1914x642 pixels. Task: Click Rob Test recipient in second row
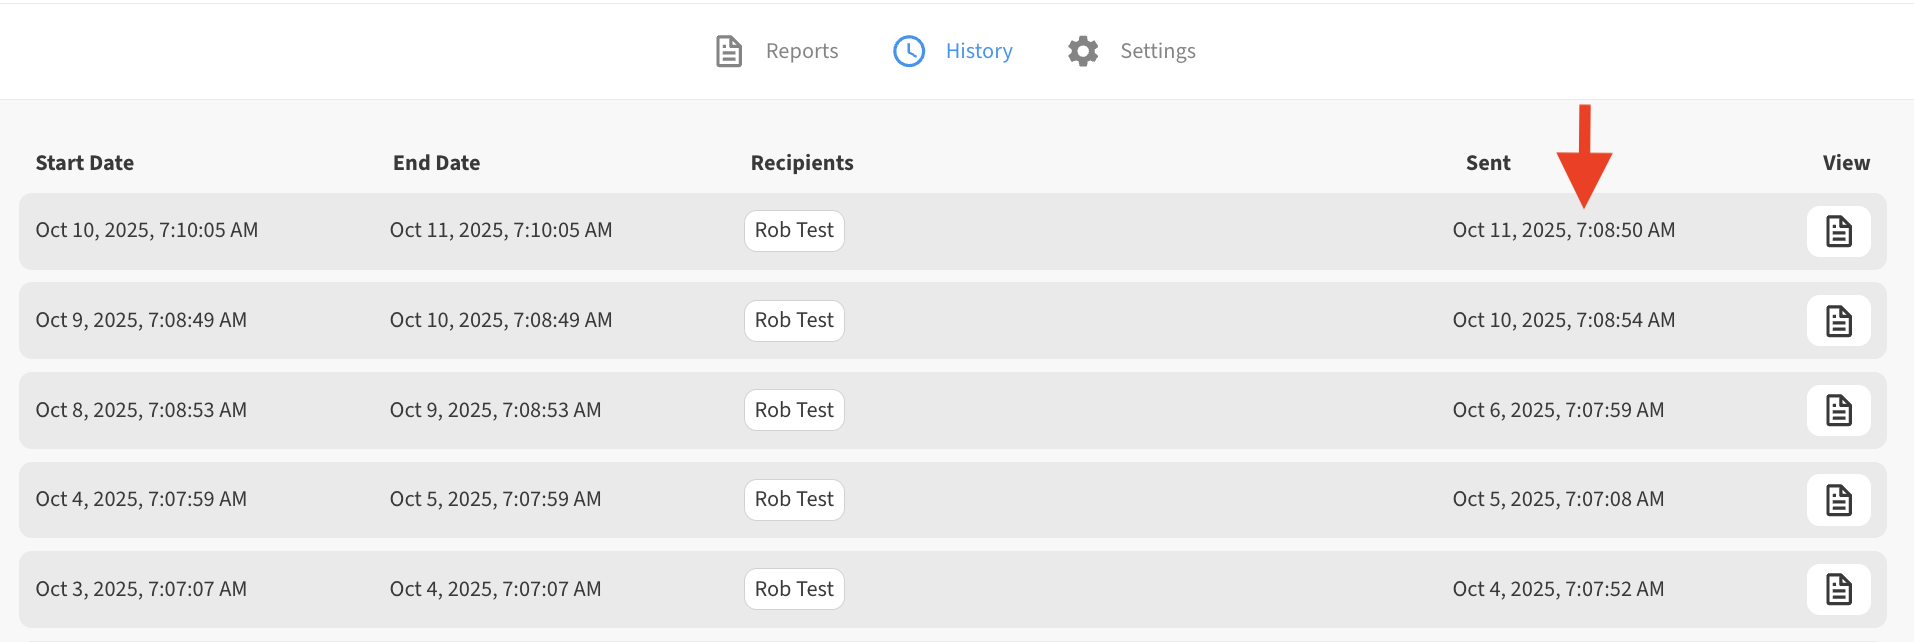tap(794, 321)
